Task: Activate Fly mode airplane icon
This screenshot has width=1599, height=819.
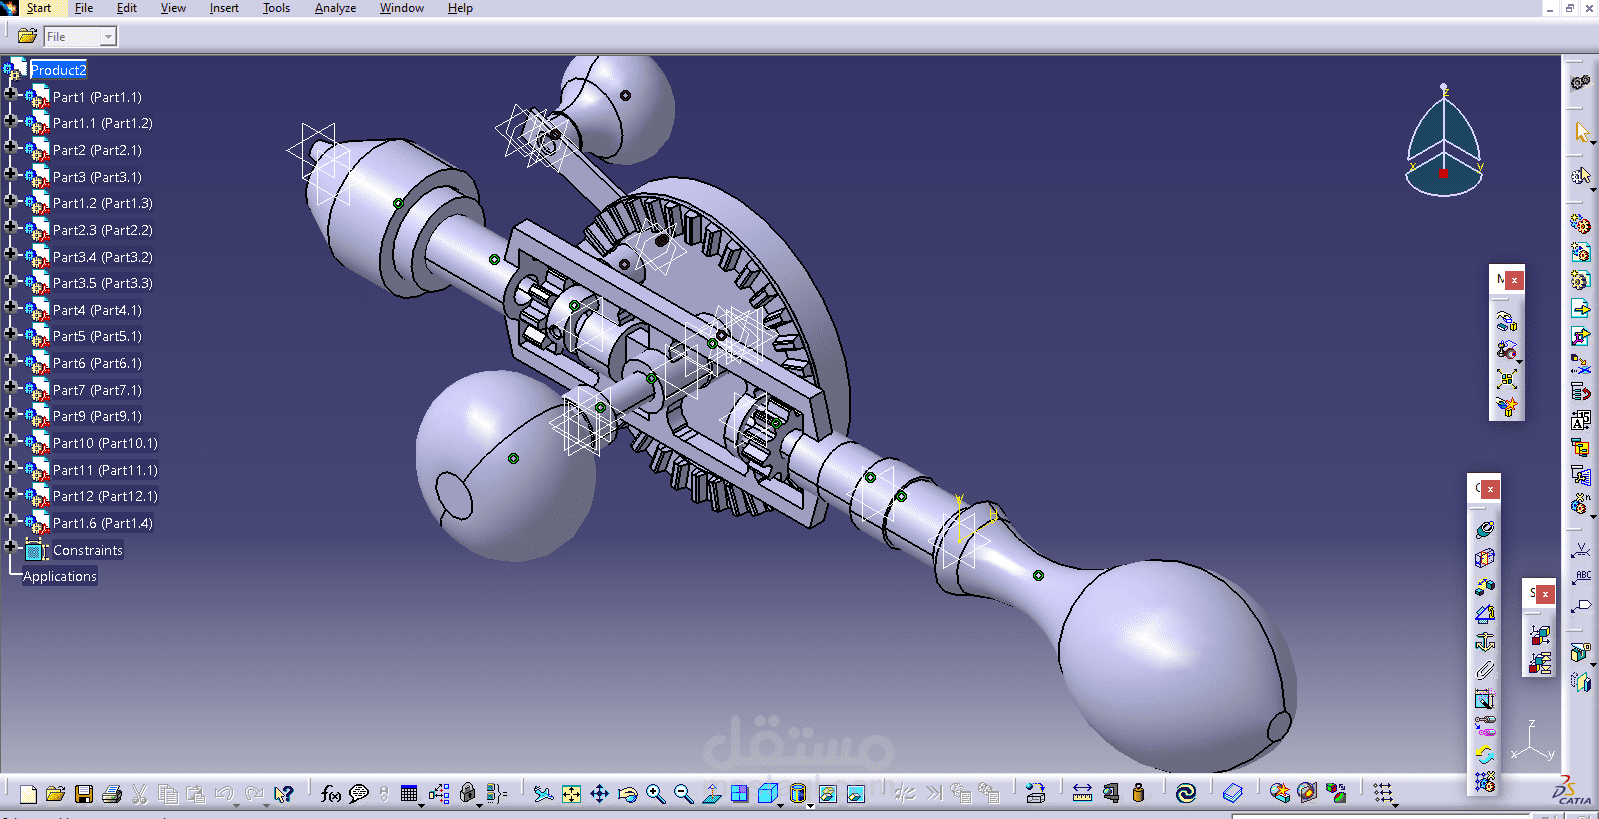Action: click(543, 794)
